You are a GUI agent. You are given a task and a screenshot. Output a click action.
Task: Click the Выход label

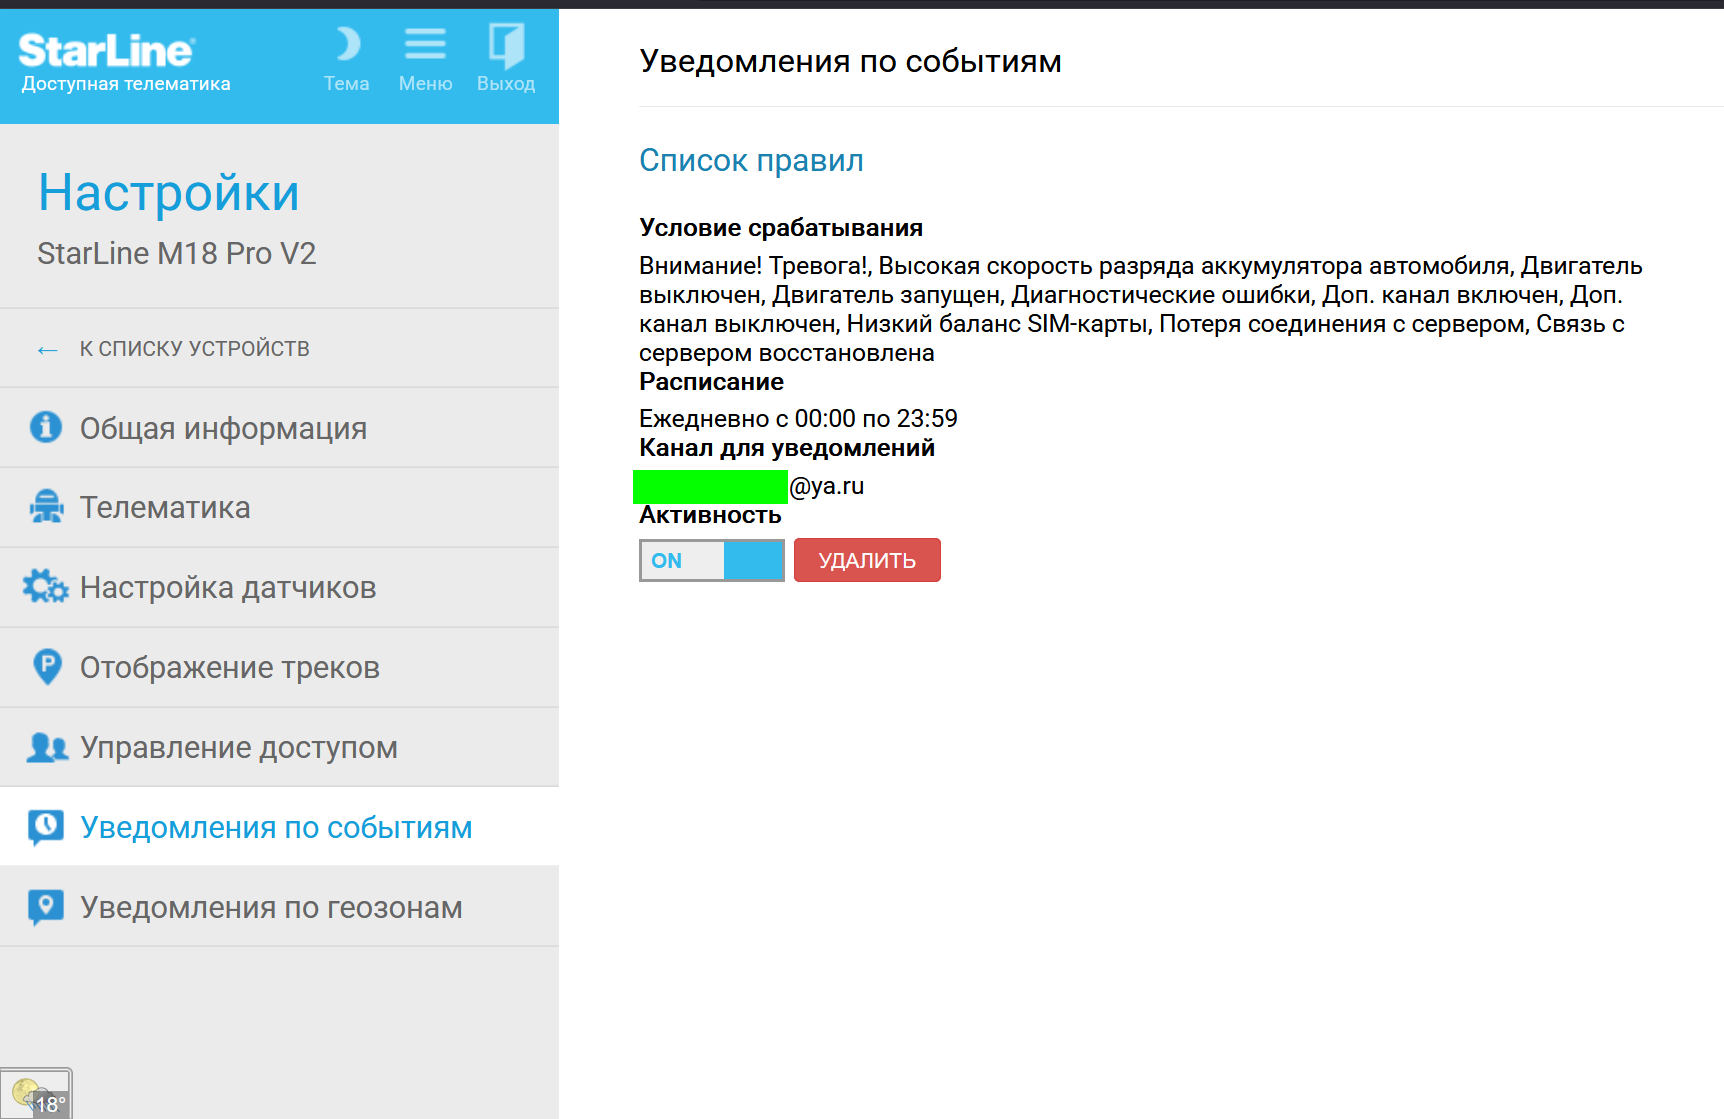coord(506,84)
